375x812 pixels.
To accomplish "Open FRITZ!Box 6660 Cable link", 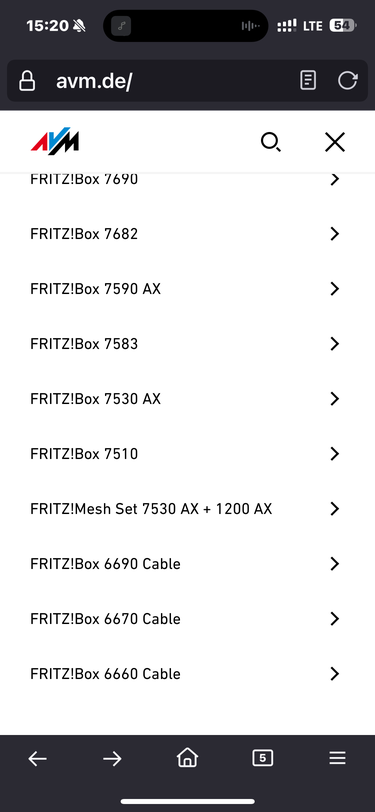I will (x=188, y=674).
